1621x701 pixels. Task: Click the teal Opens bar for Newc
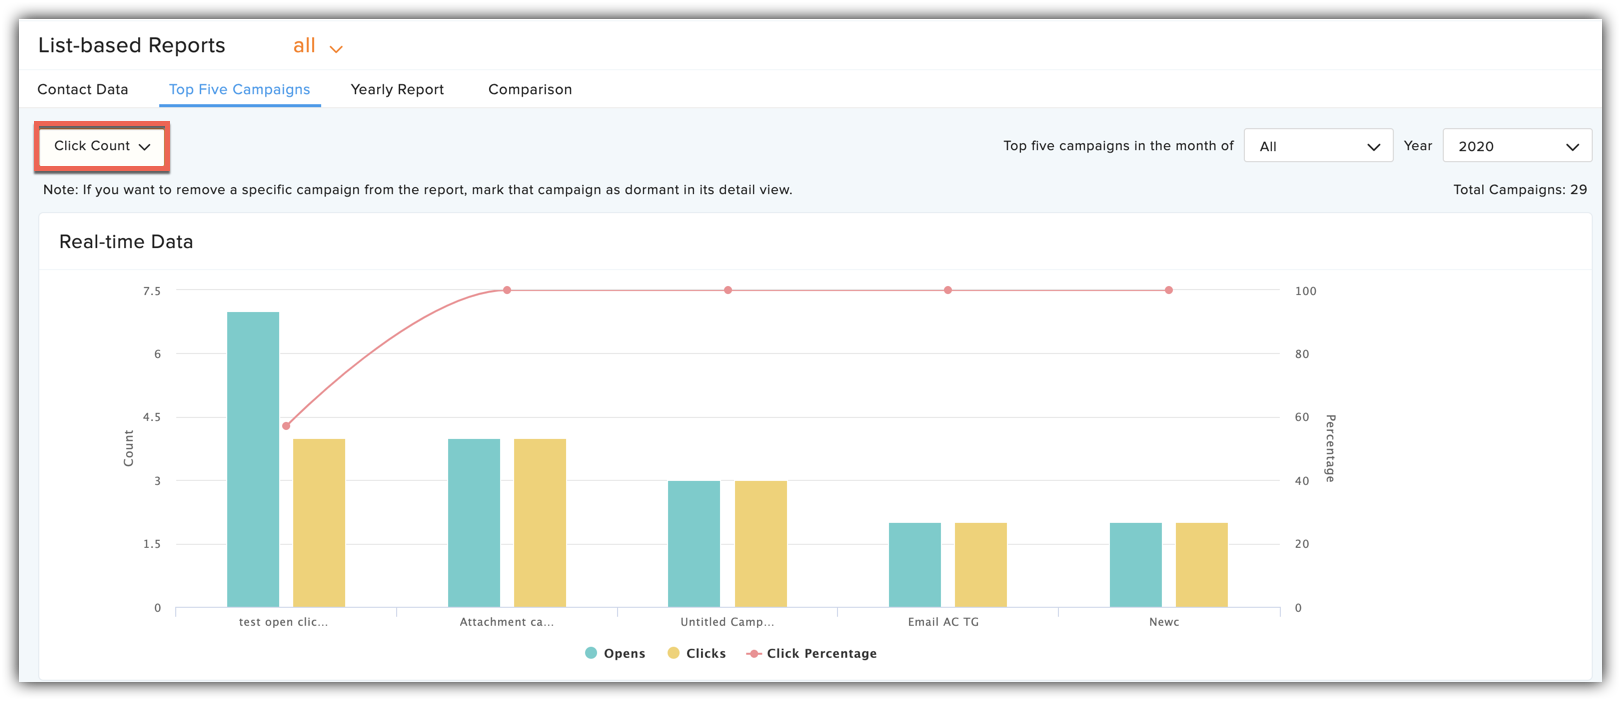[1136, 565]
